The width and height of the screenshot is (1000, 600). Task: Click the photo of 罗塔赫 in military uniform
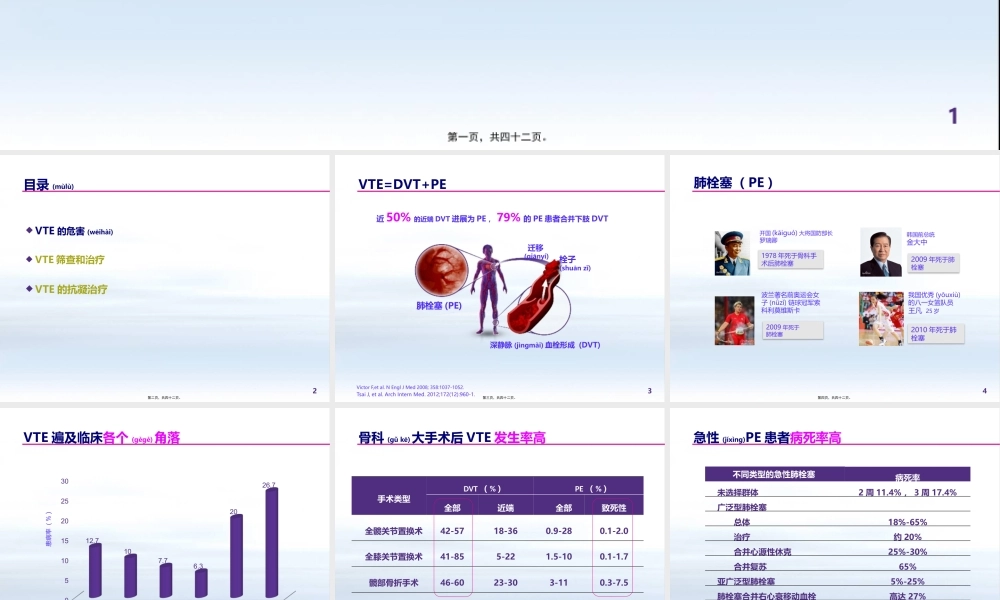pyautogui.click(x=733, y=252)
